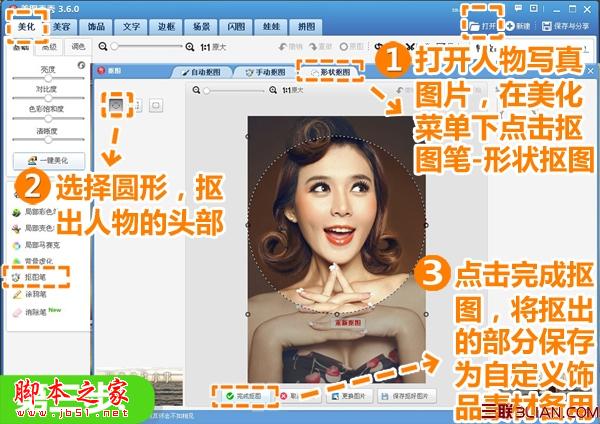Open the 饰品 tab
The width and height of the screenshot is (600, 424).
tap(96, 27)
